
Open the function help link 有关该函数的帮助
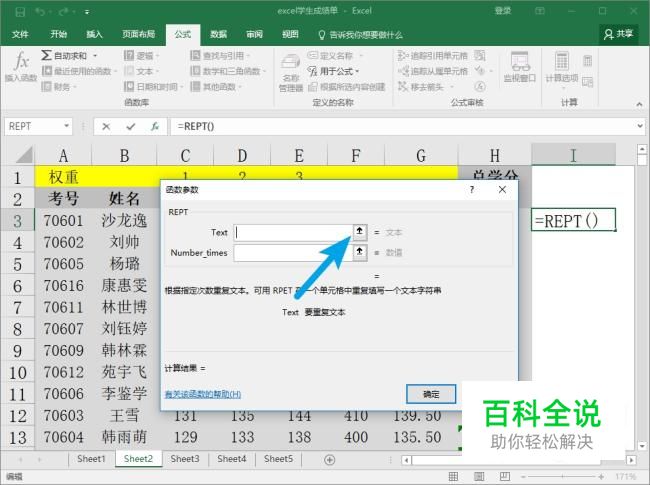(203, 394)
